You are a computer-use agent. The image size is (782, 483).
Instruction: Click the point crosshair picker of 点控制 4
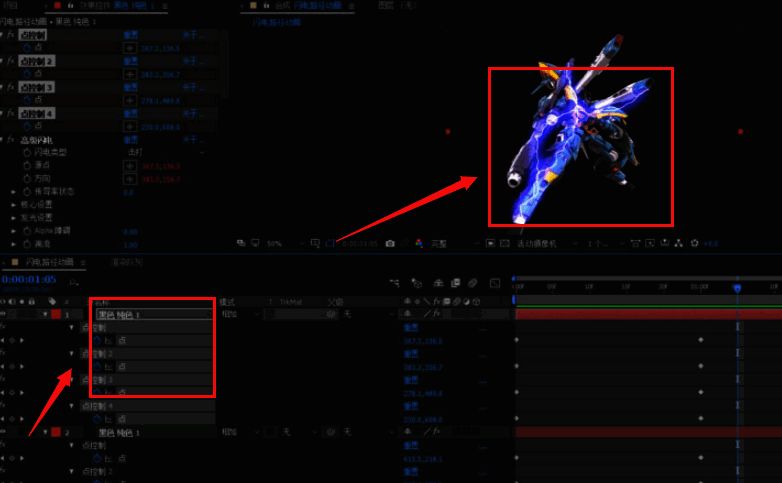[130, 127]
